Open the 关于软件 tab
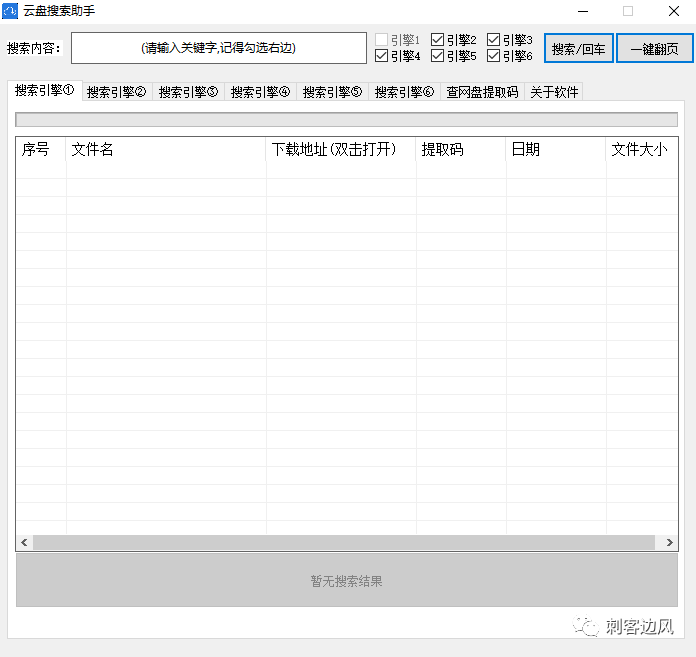 554,92
